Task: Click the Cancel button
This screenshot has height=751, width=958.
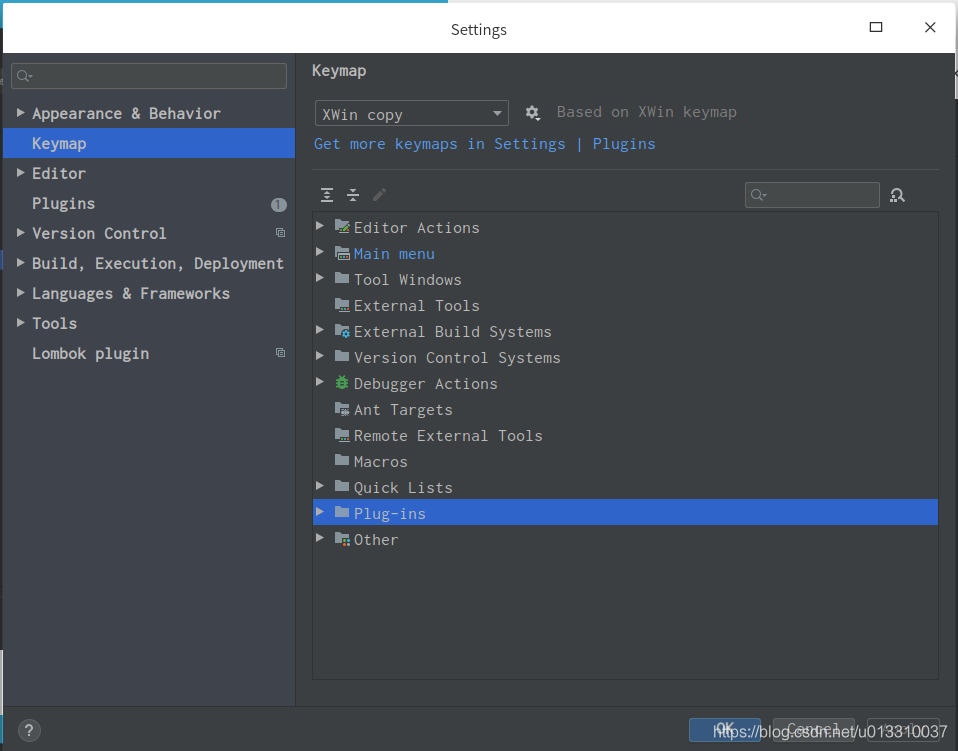Action: 813,729
